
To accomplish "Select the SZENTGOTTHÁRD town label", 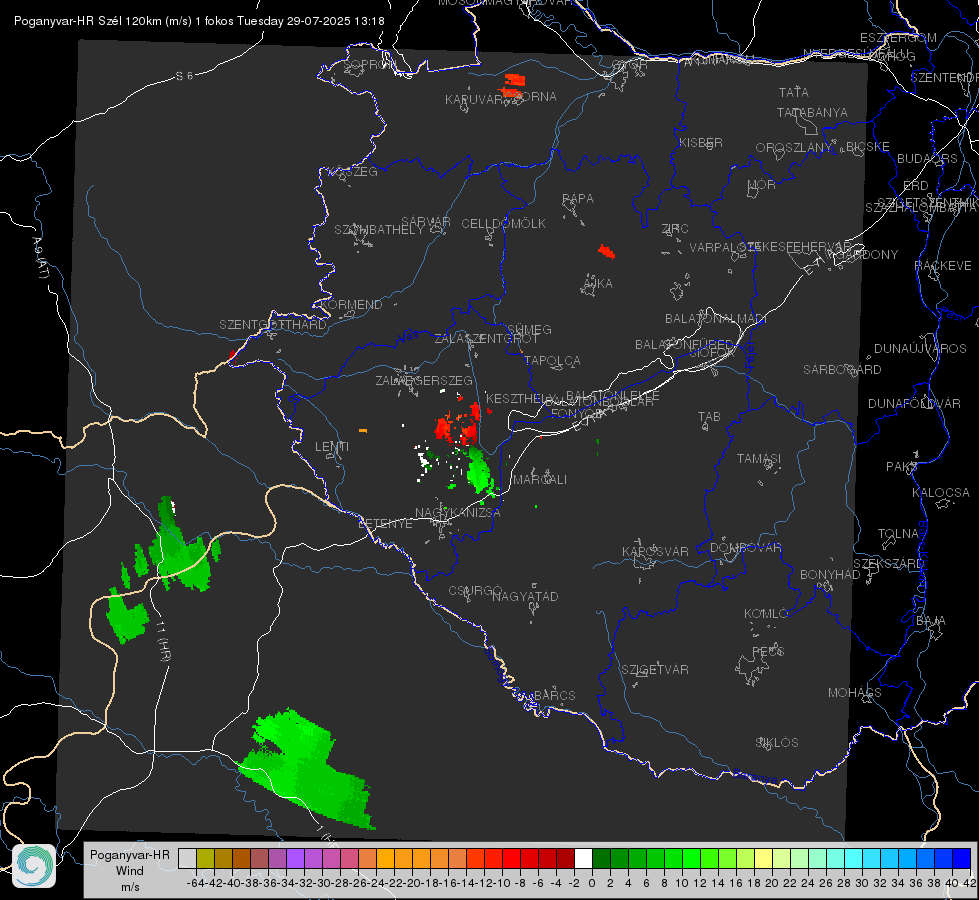I will 273,325.
